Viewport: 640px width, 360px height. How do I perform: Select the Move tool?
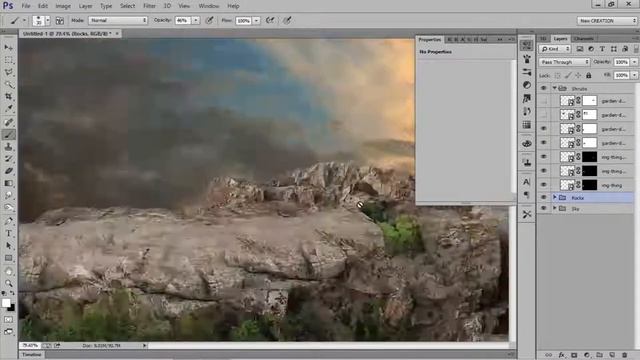(9, 48)
